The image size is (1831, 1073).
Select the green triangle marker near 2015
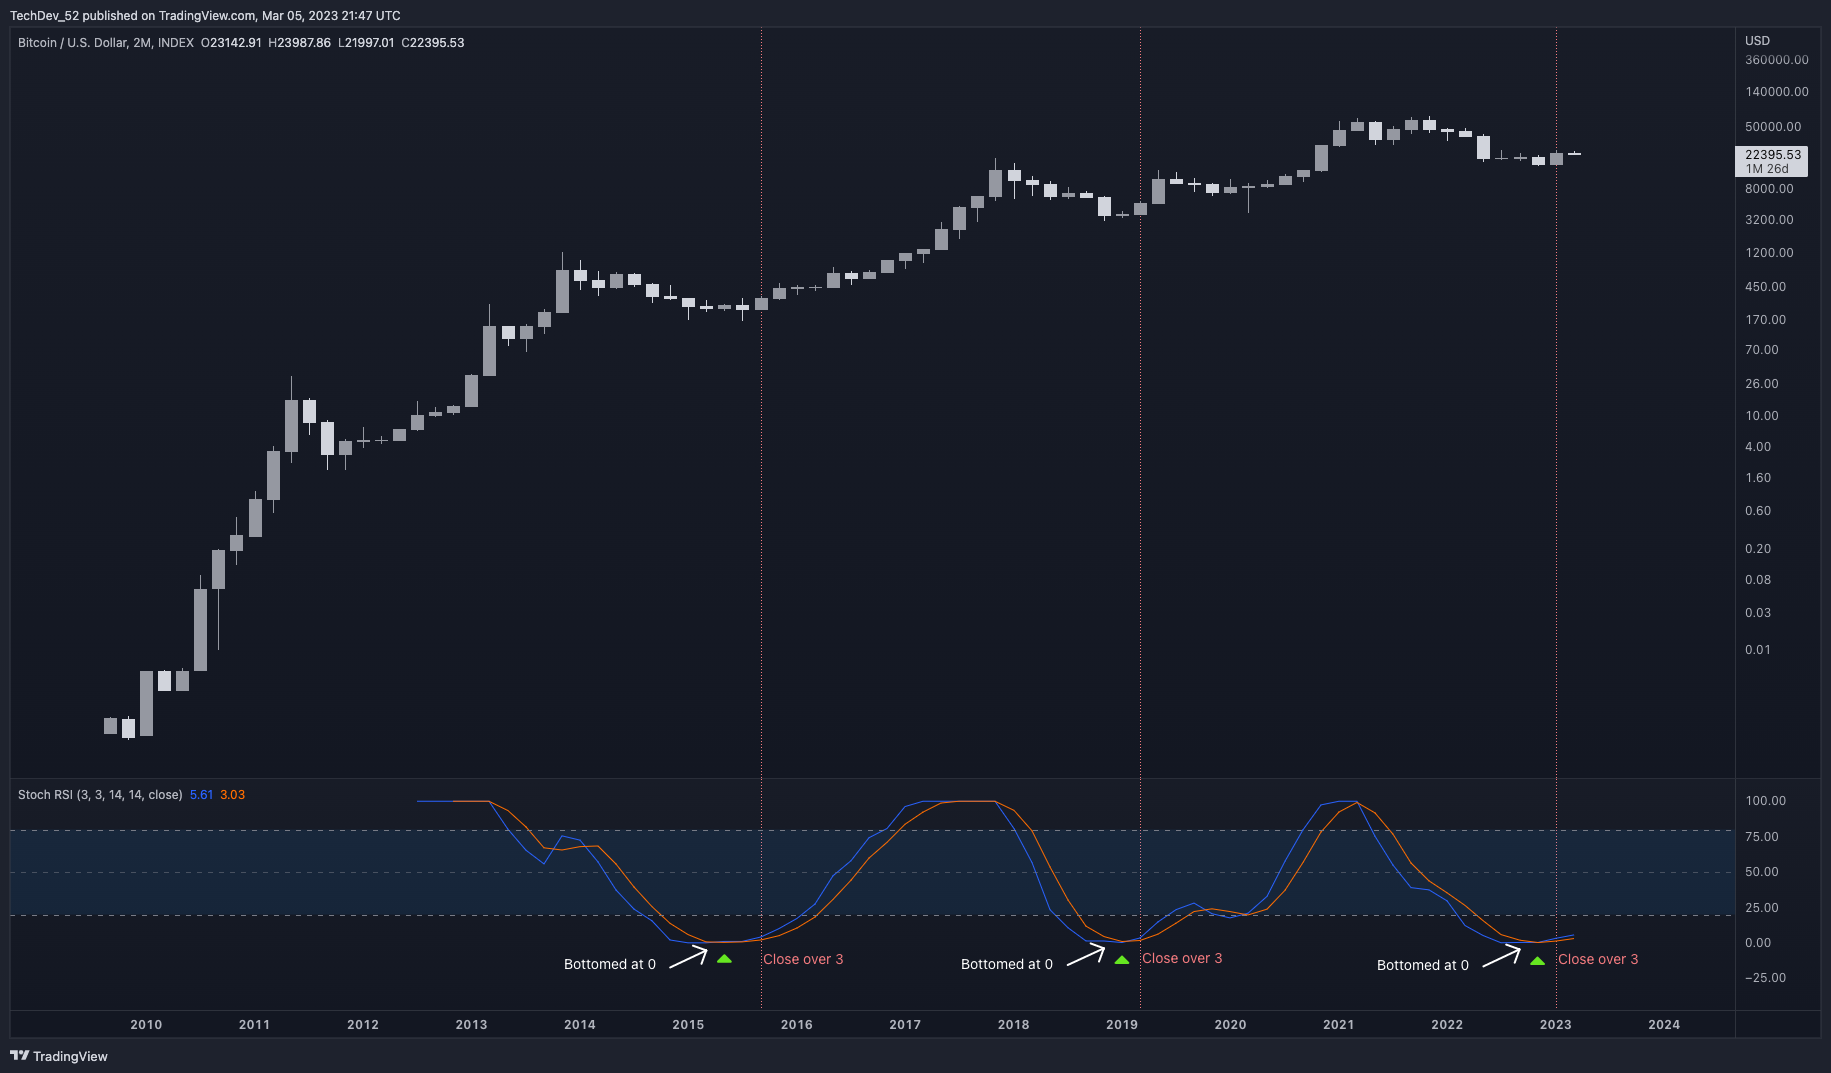point(726,960)
